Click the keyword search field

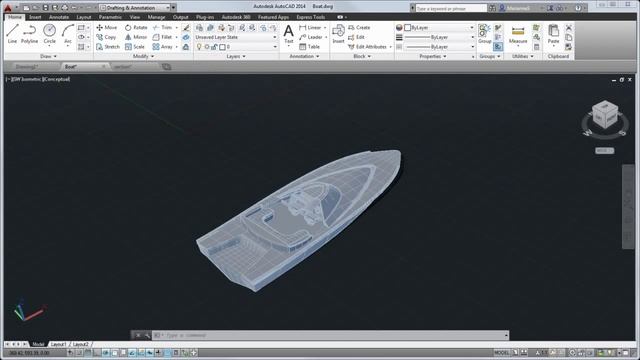pos(451,8)
